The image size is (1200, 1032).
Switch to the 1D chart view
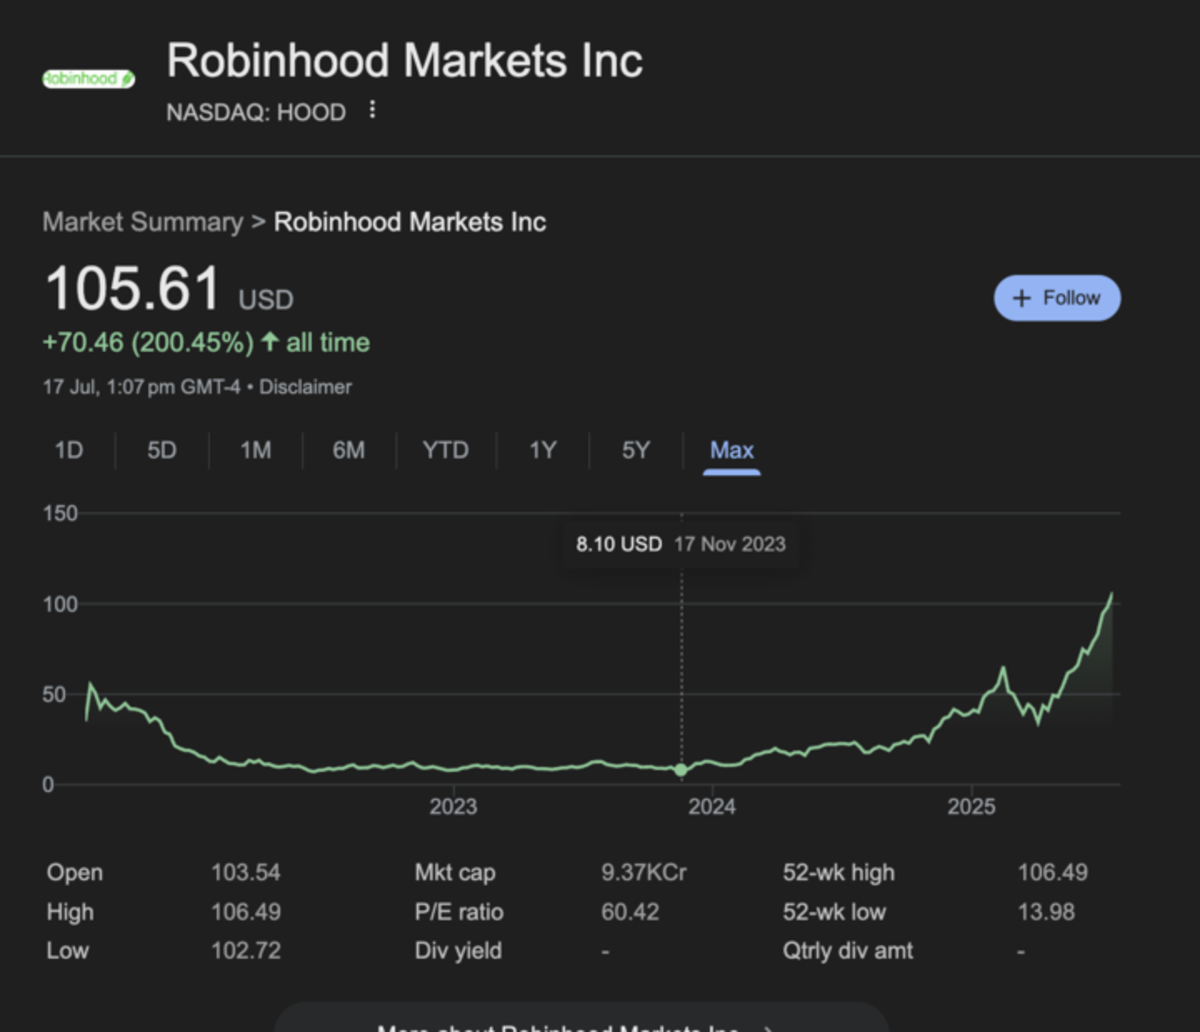(x=68, y=450)
